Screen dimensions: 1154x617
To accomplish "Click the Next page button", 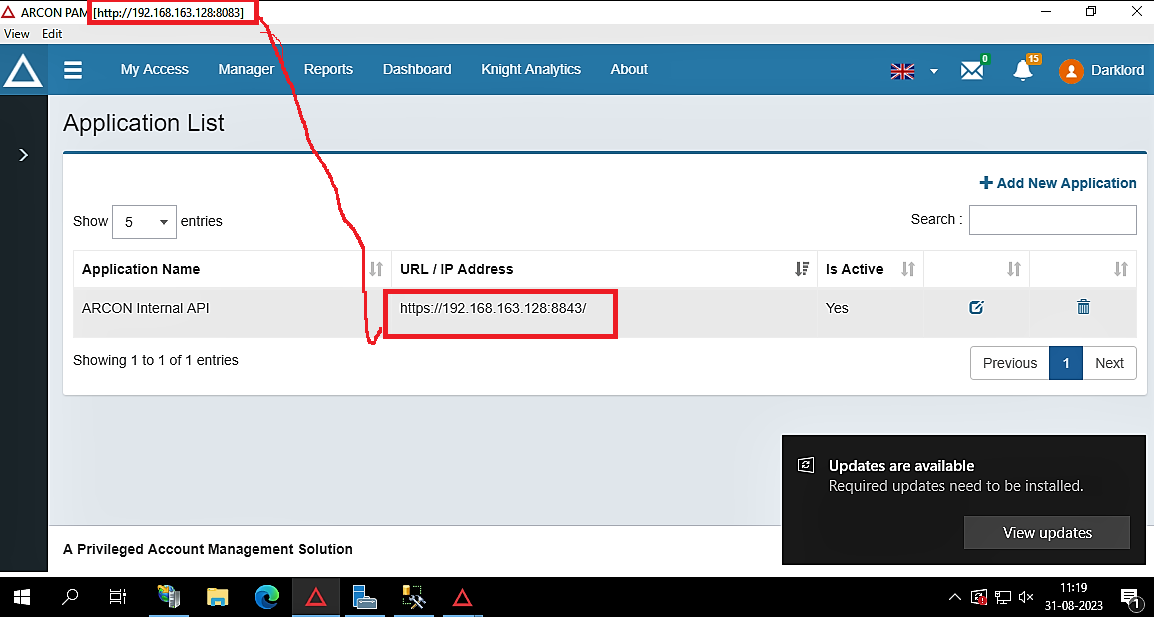I will tap(1109, 363).
